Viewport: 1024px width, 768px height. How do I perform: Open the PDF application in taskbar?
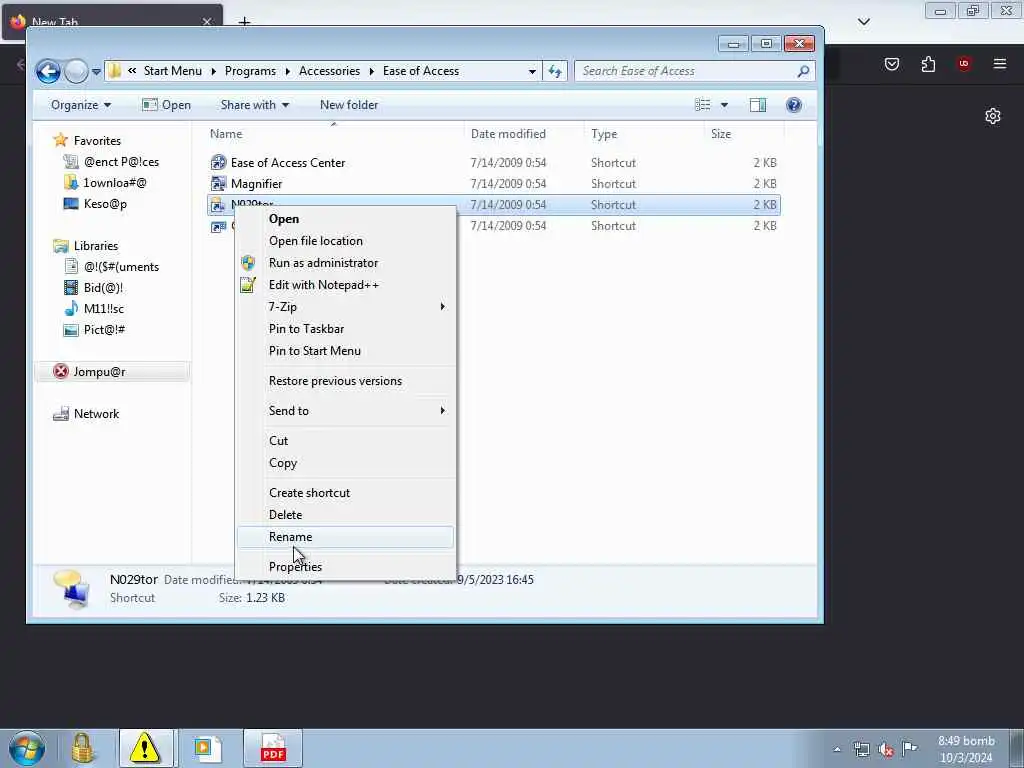tap(273, 748)
